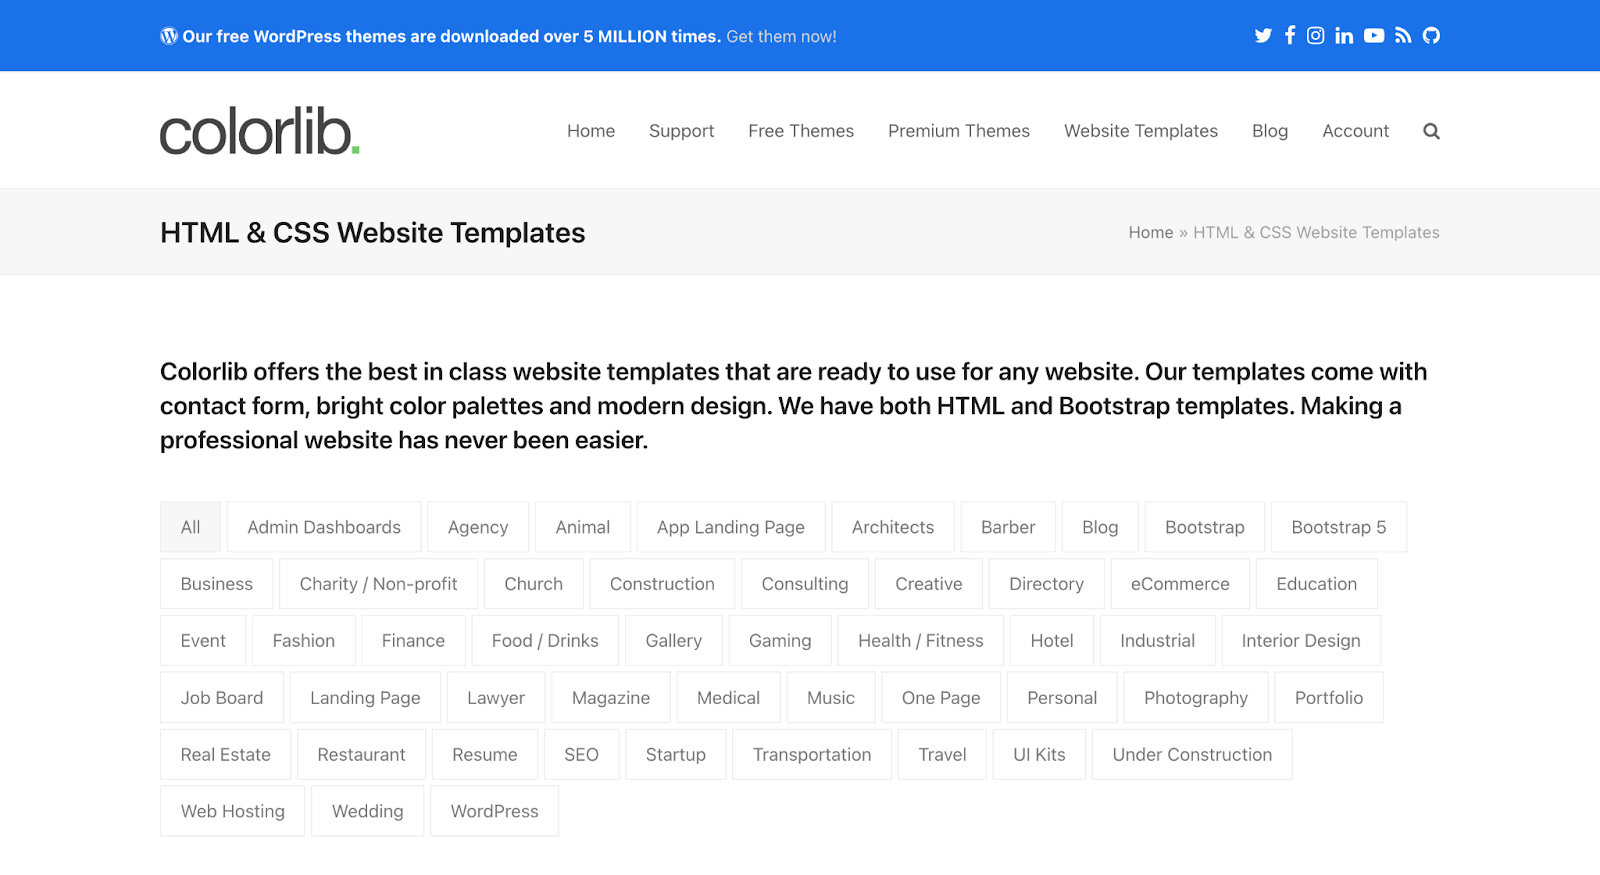Filter by Job Board category
The height and width of the screenshot is (875, 1600).
[x=222, y=698]
